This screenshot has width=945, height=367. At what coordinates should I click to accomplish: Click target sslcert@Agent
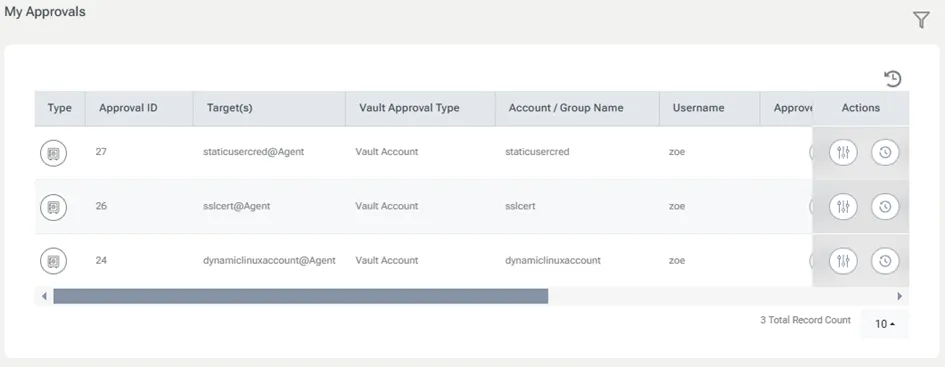click(237, 206)
